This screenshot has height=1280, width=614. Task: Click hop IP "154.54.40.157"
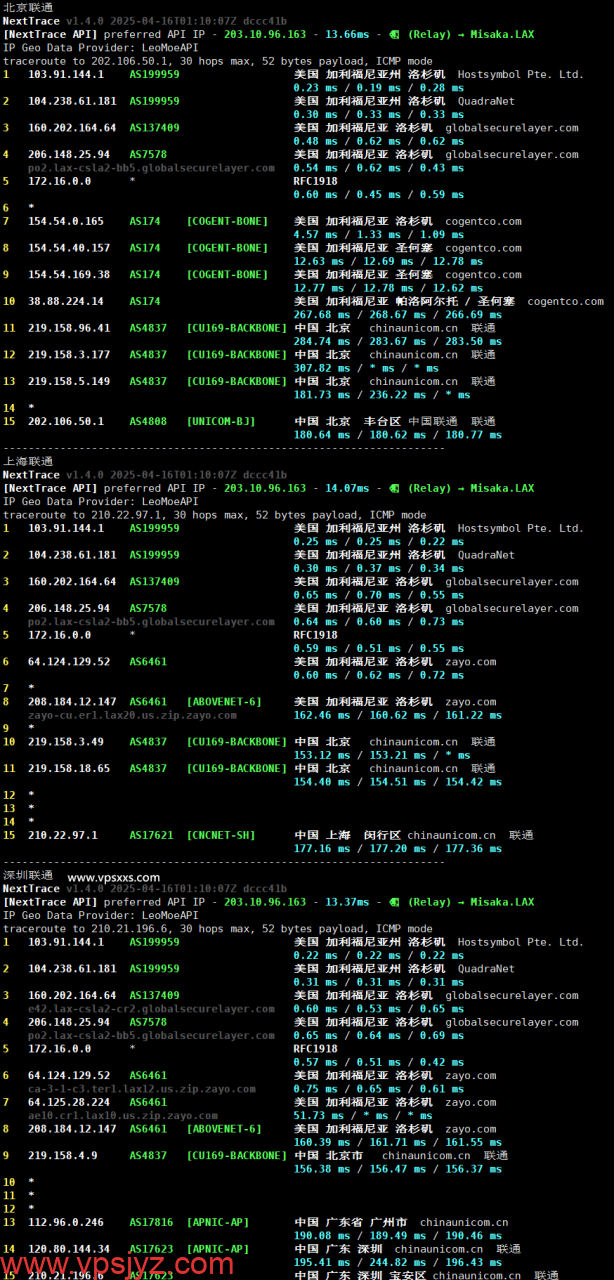pyautogui.click(x=69, y=248)
